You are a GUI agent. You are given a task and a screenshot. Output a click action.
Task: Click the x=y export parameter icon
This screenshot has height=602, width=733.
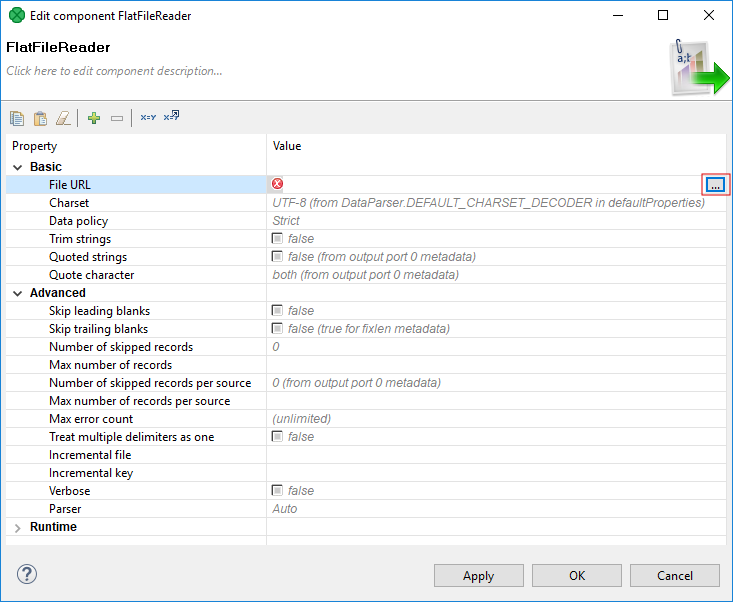click(x=171, y=116)
